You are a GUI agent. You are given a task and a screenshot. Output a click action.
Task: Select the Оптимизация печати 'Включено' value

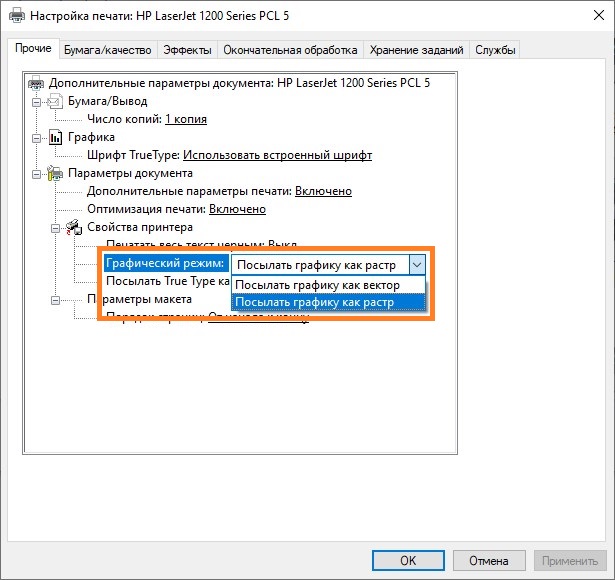(237, 209)
